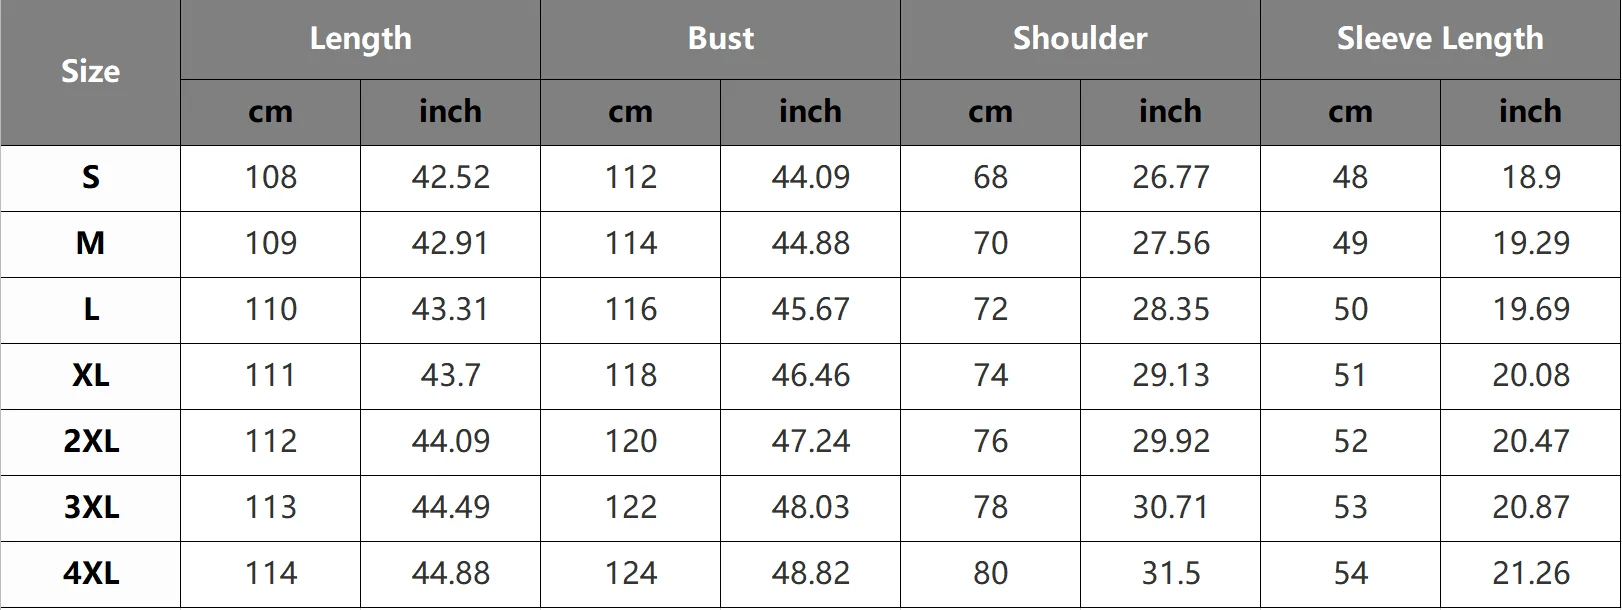Click the 47.24 inch bust cell
This screenshot has width=1622, height=610.
810,442
